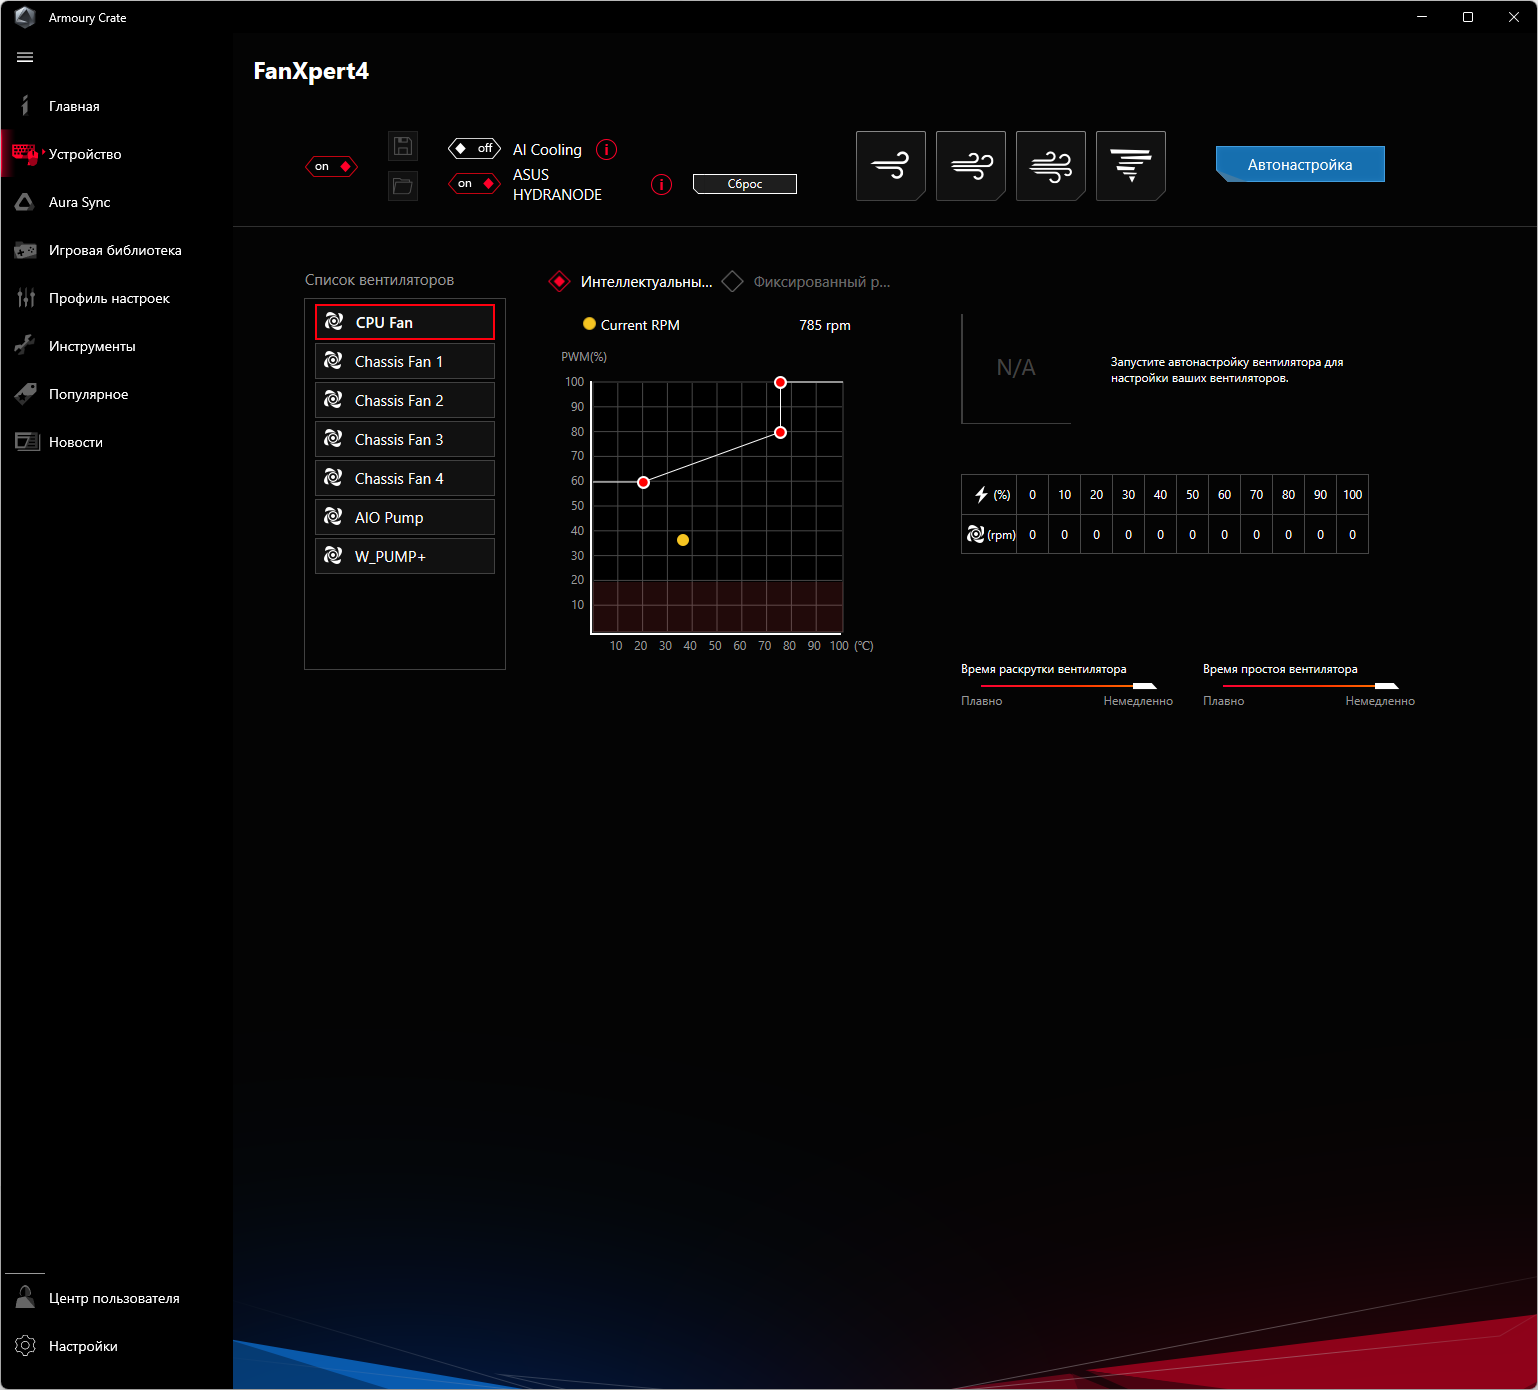Click the load profile folder icon

403,185
